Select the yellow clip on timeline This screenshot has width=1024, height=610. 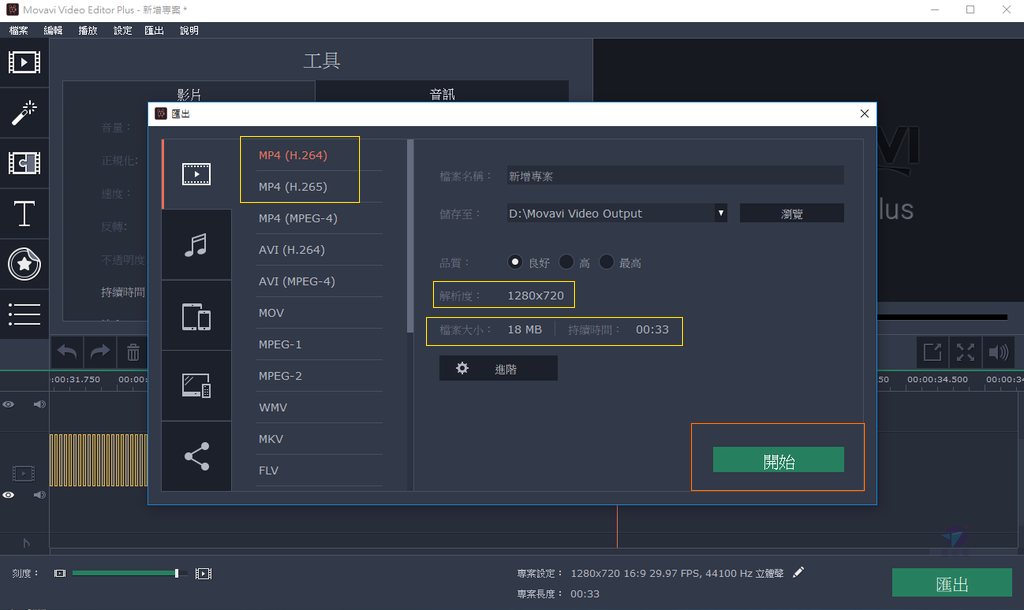[98, 460]
